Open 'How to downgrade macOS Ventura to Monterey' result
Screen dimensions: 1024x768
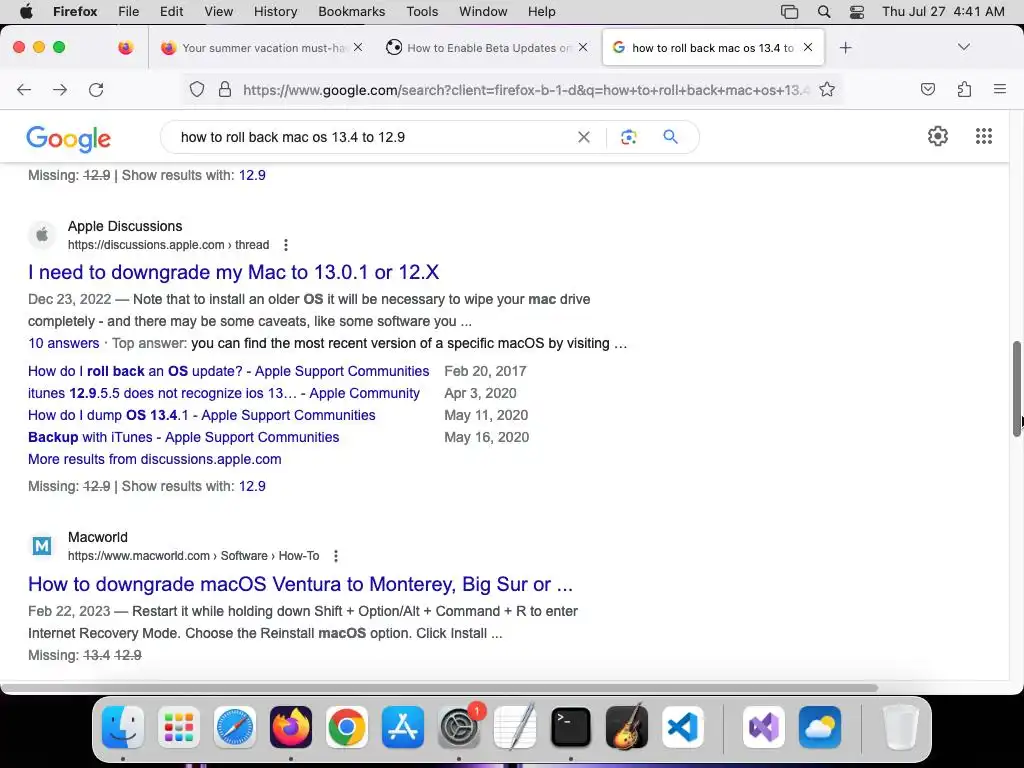pos(300,584)
